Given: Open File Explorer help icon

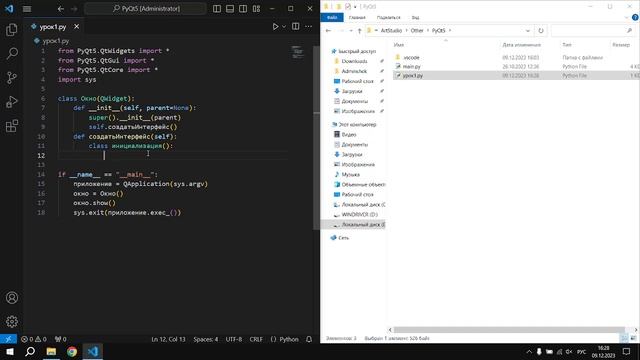Looking at the screenshot, I should click(x=635, y=18).
